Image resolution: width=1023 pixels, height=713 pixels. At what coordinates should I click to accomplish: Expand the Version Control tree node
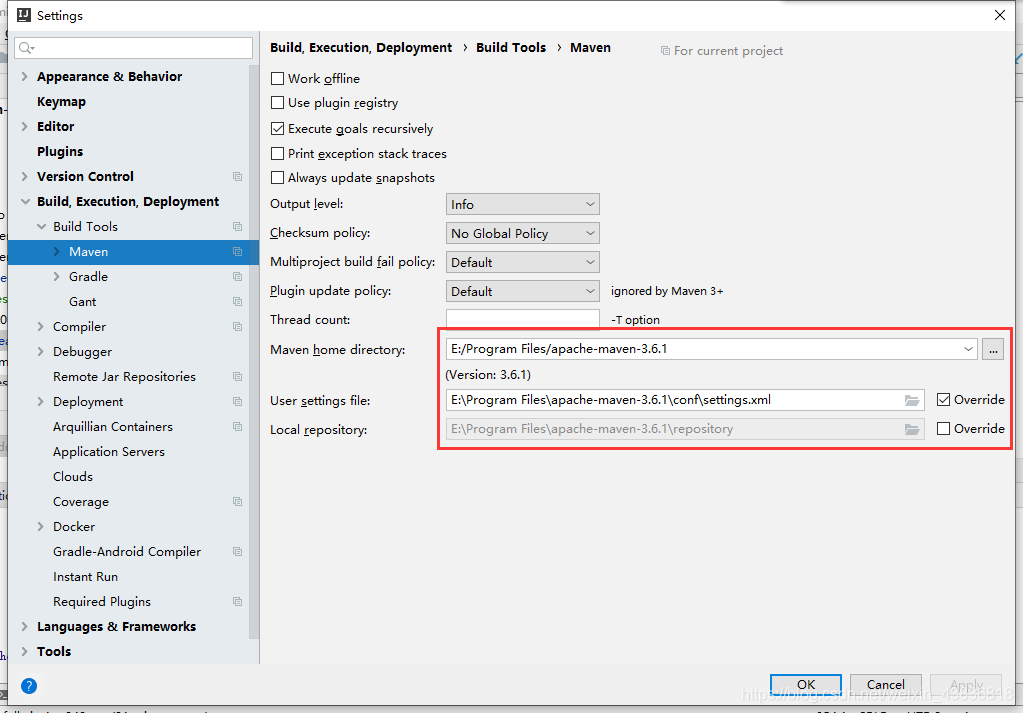[x=25, y=177]
